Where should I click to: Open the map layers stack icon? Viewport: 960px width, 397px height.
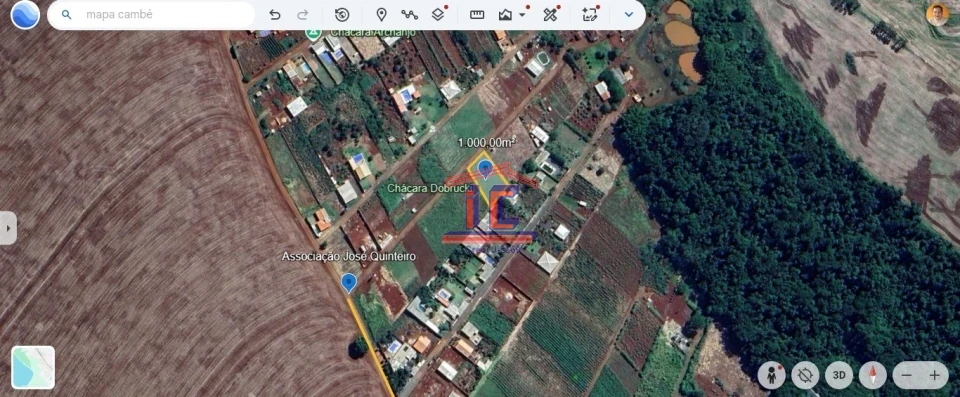coord(438,15)
